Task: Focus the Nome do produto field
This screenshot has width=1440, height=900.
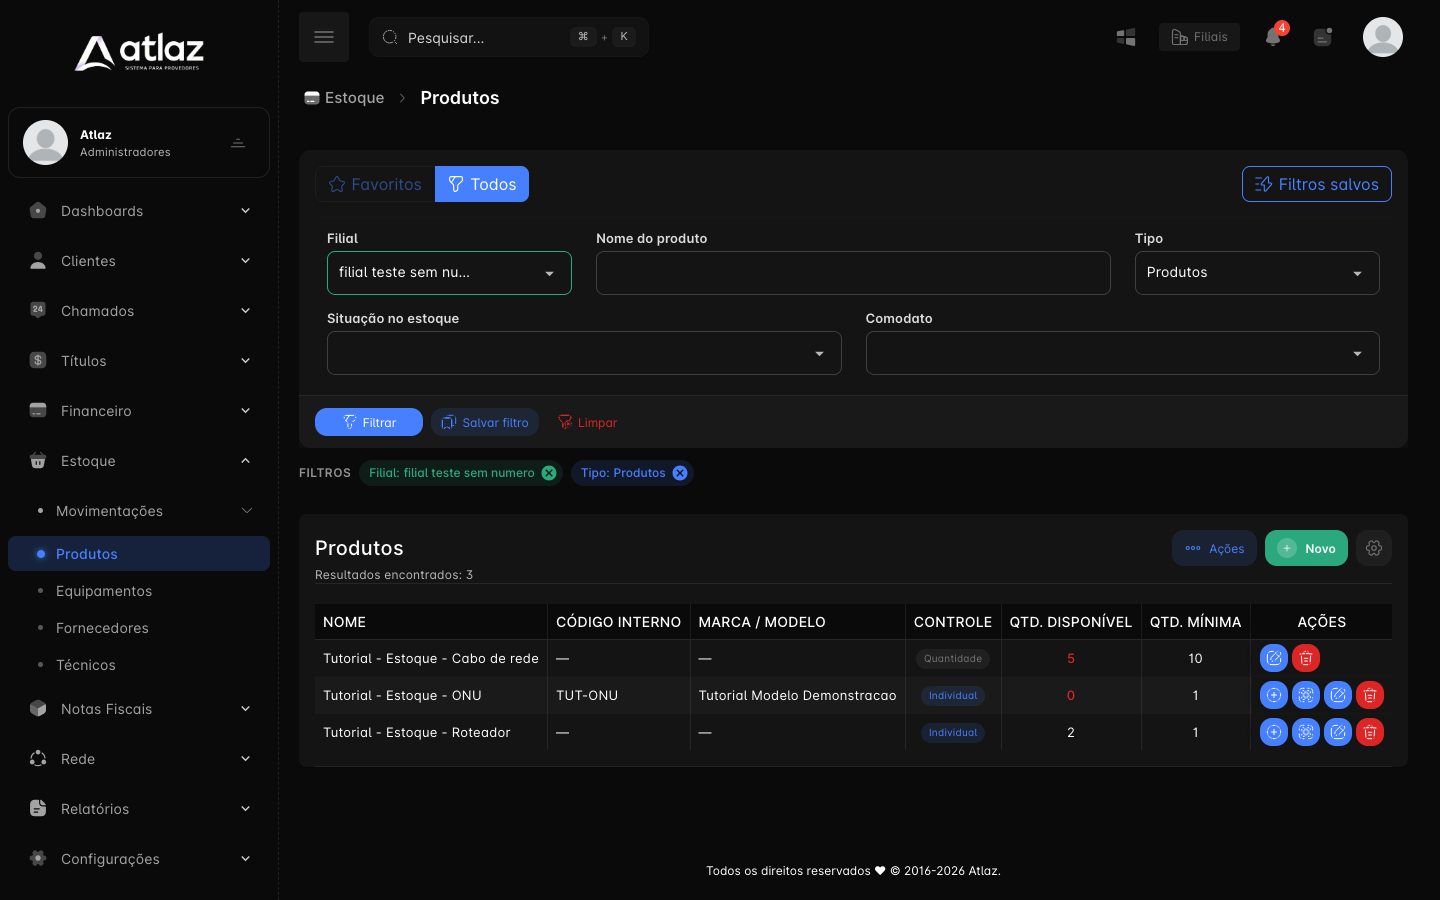Action: (853, 273)
